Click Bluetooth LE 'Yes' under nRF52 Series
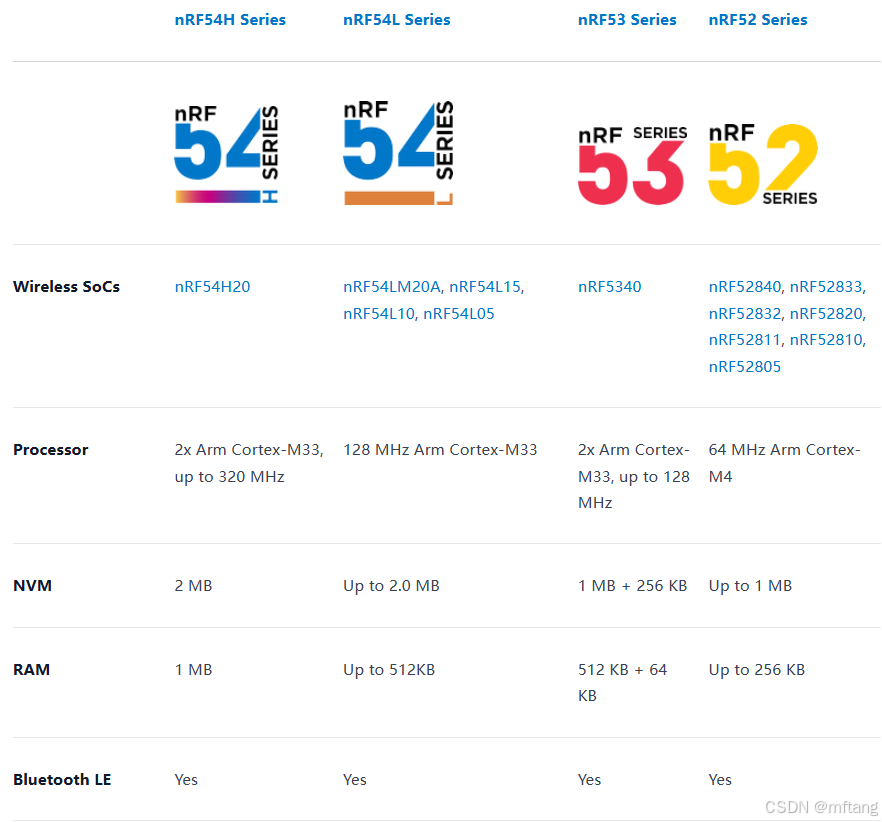Screen dimensions: 882x822 point(719,780)
